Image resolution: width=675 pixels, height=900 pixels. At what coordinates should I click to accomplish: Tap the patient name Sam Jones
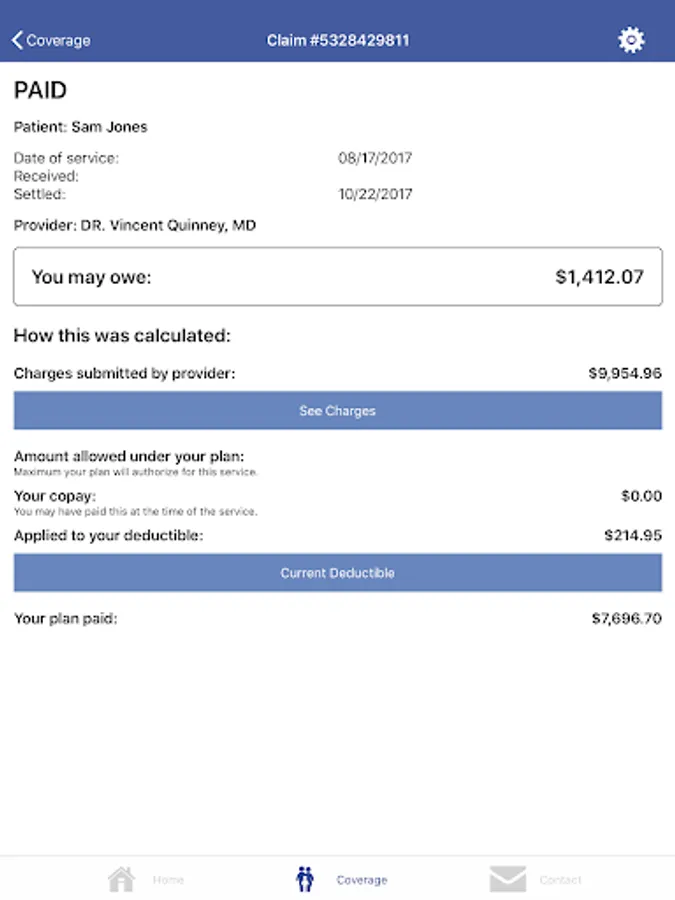point(110,127)
